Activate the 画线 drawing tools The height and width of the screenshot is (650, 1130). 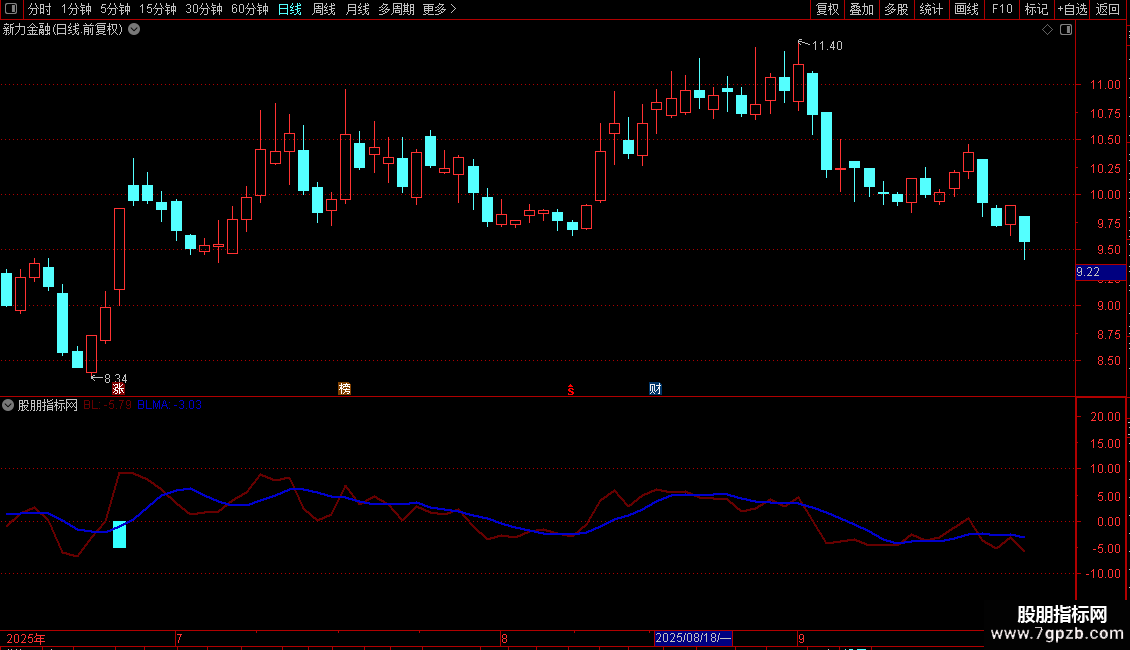coord(966,9)
